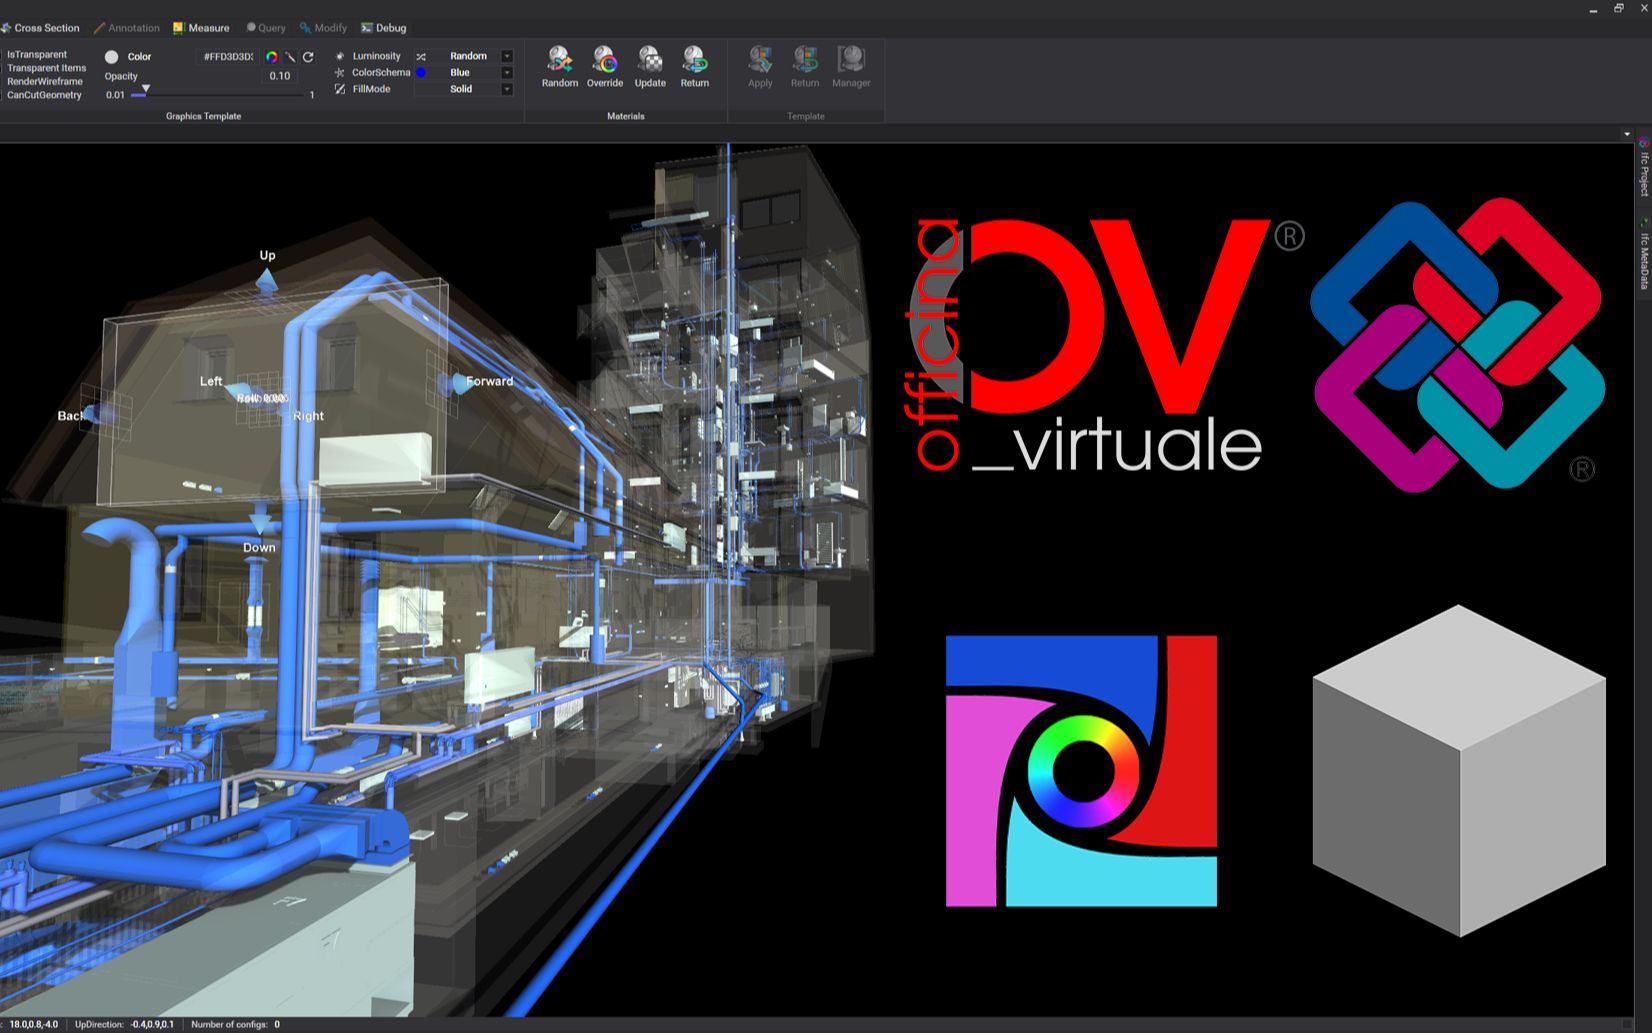The width and height of the screenshot is (1652, 1033).
Task: Open the Luminosity Random dropdown
Action: point(507,56)
